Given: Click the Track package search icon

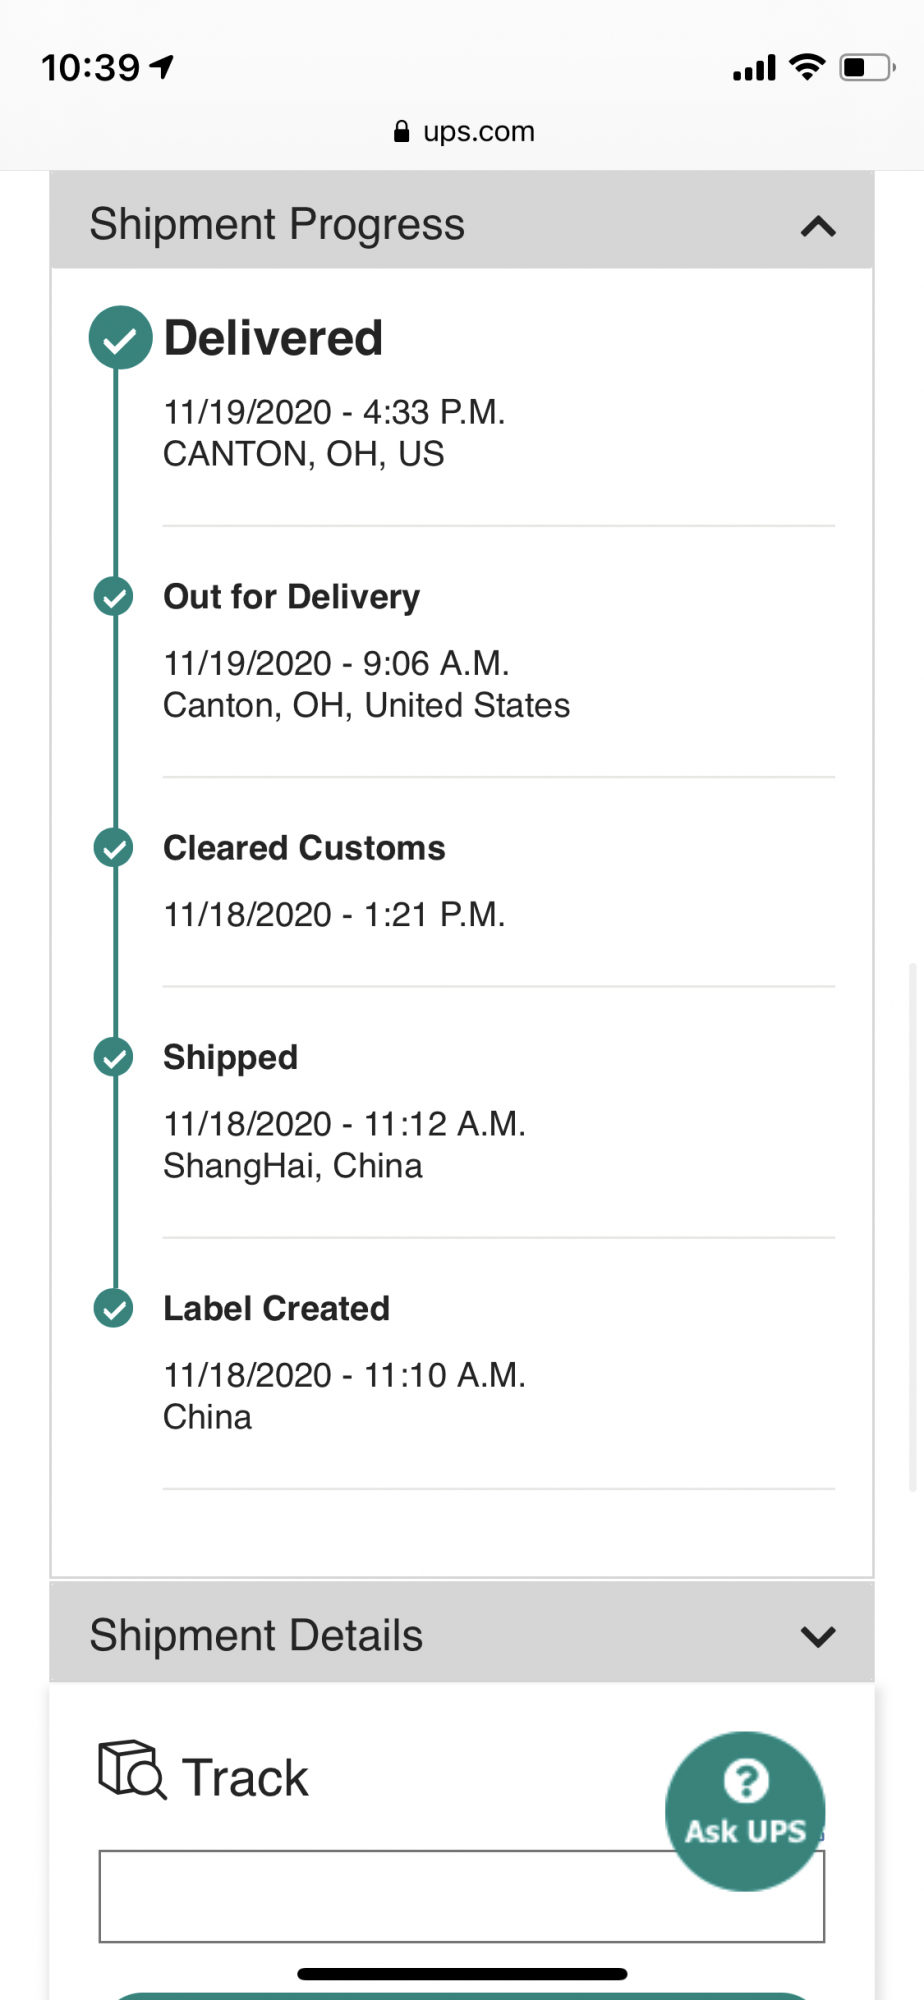Looking at the screenshot, I should click(x=131, y=1770).
